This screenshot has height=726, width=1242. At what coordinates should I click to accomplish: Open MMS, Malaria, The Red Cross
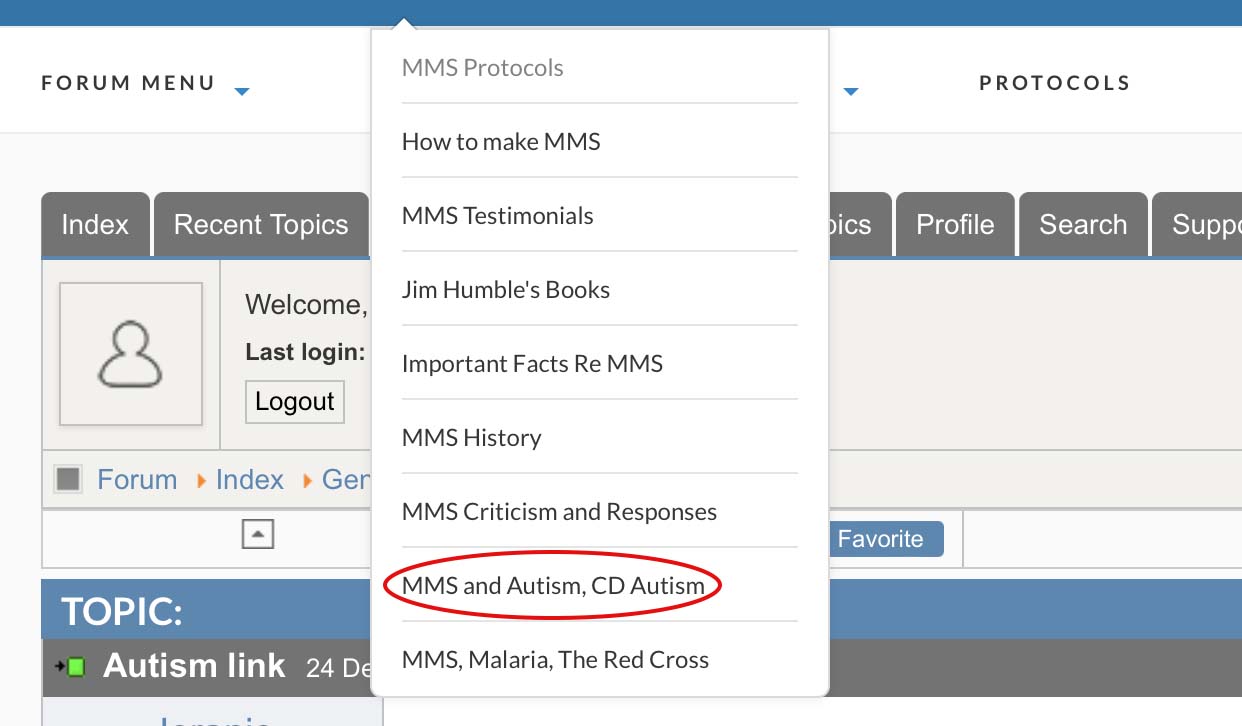click(x=555, y=660)
